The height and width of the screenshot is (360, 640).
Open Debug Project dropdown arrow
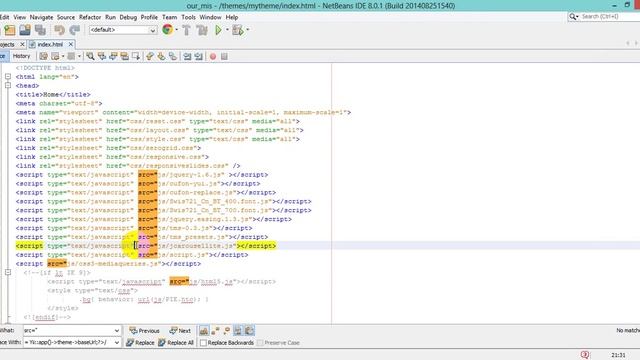(x=247, y=30)
